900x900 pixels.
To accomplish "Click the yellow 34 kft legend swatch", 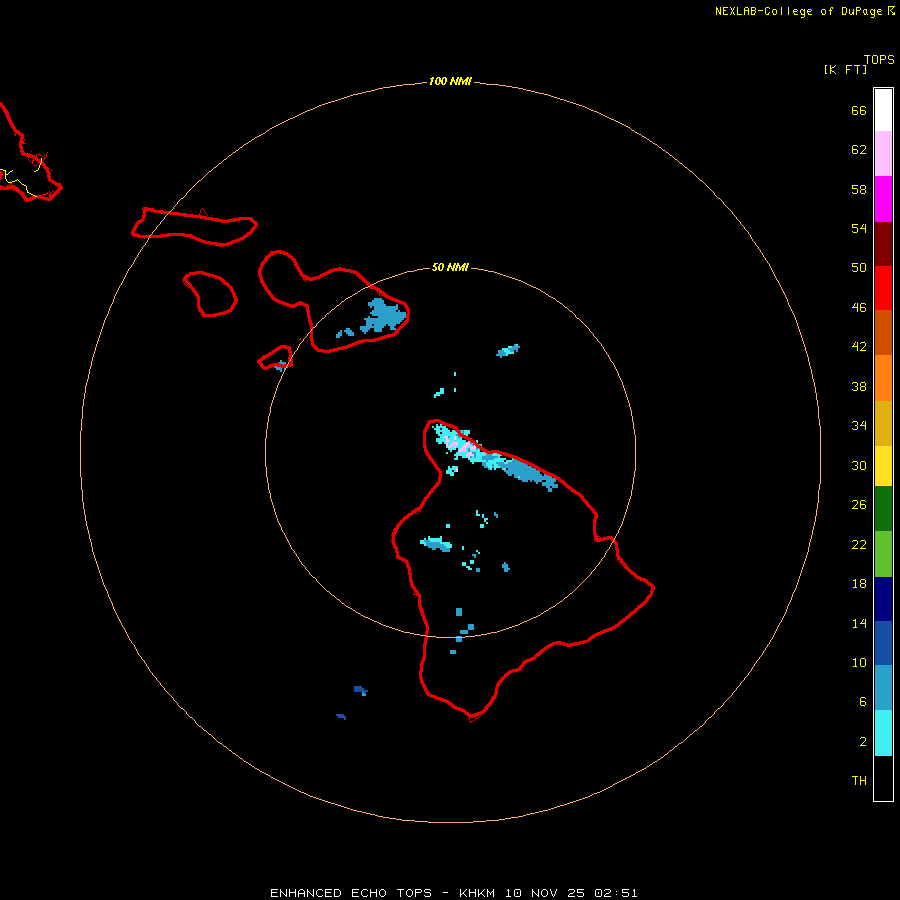I will [x=883, y=466].
